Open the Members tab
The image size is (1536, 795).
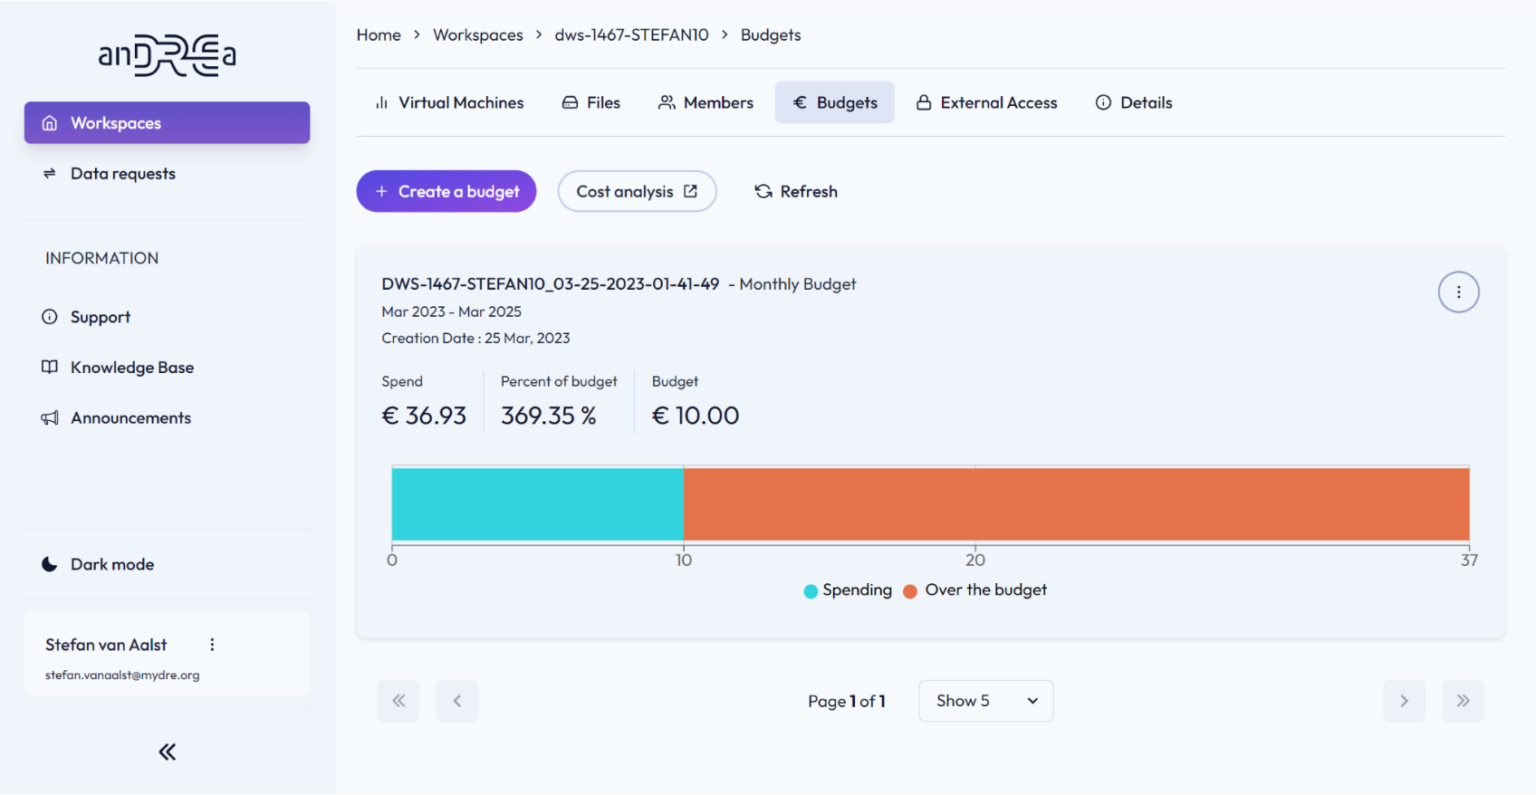[x=706, y=102]
